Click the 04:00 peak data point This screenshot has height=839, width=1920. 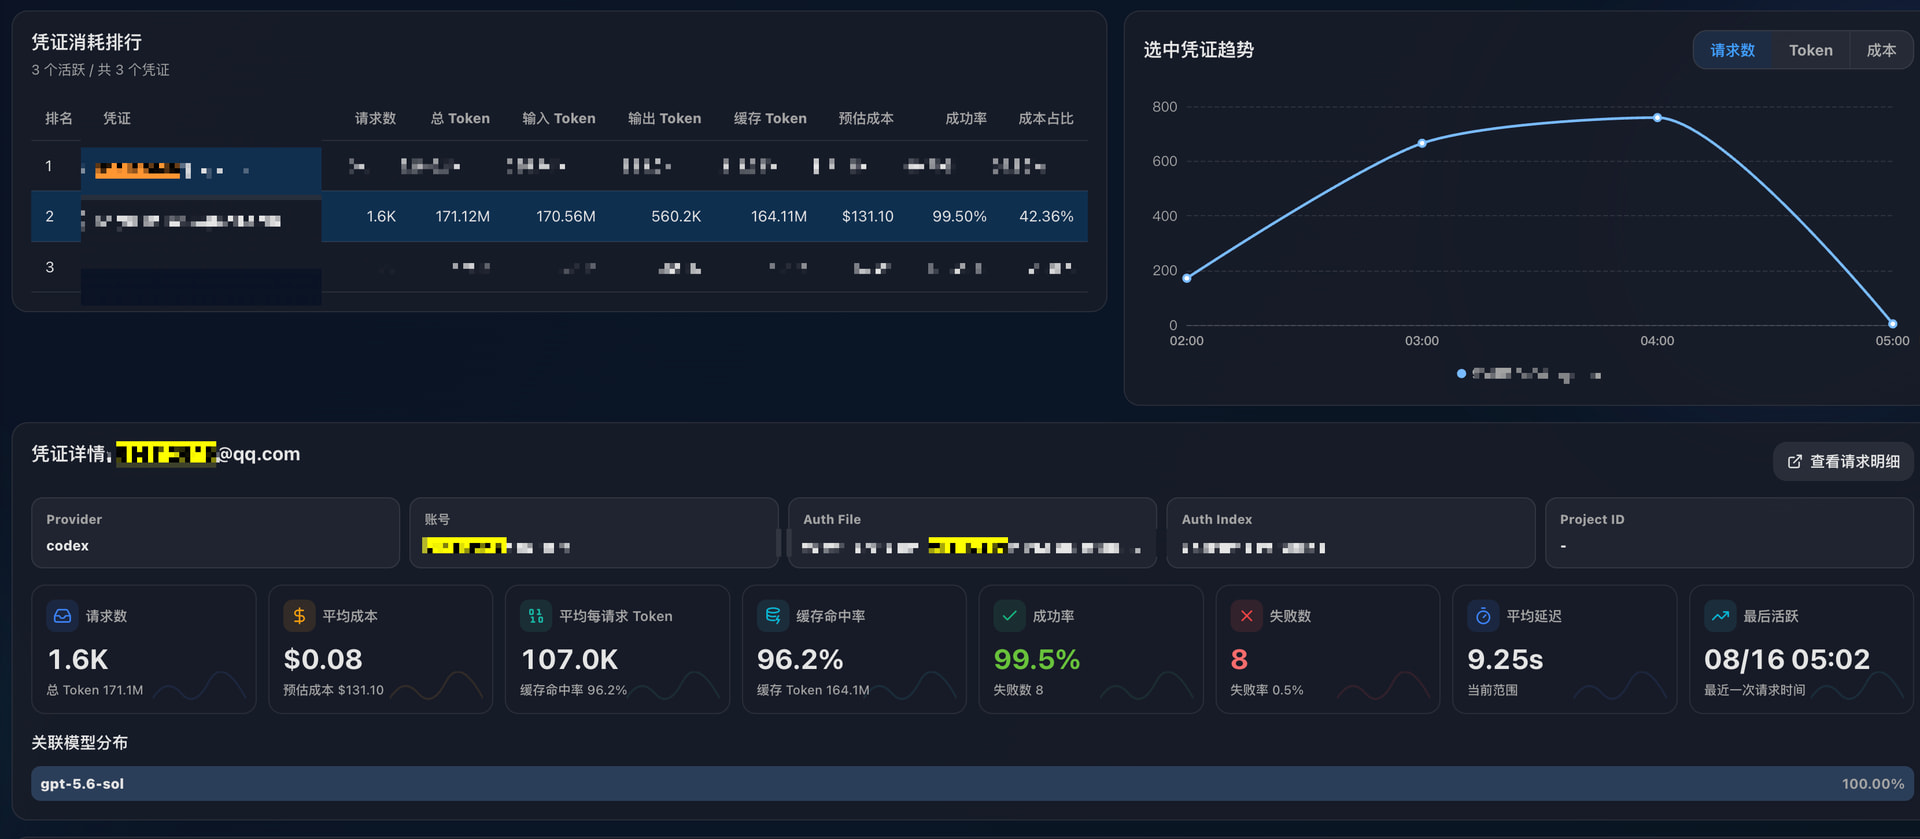(1657, 118)
